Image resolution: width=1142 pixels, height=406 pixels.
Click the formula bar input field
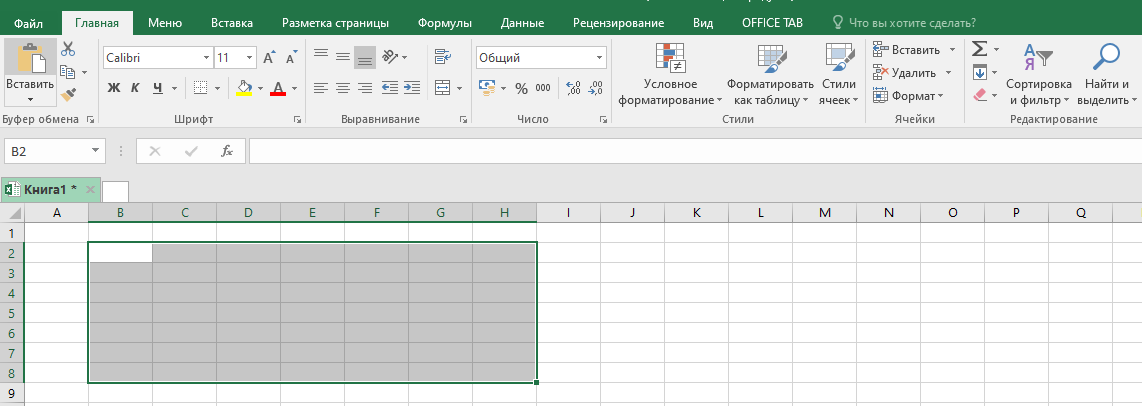695,151
